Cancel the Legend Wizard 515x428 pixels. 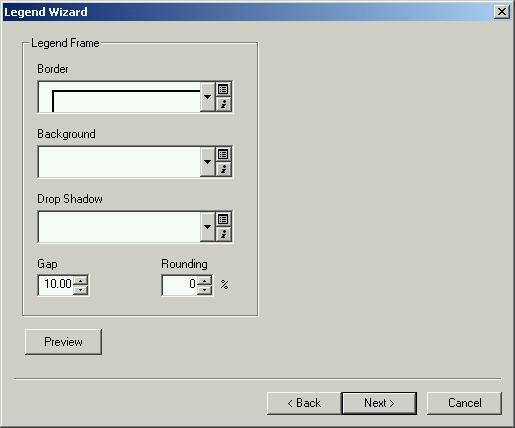(x=464, y=403)
